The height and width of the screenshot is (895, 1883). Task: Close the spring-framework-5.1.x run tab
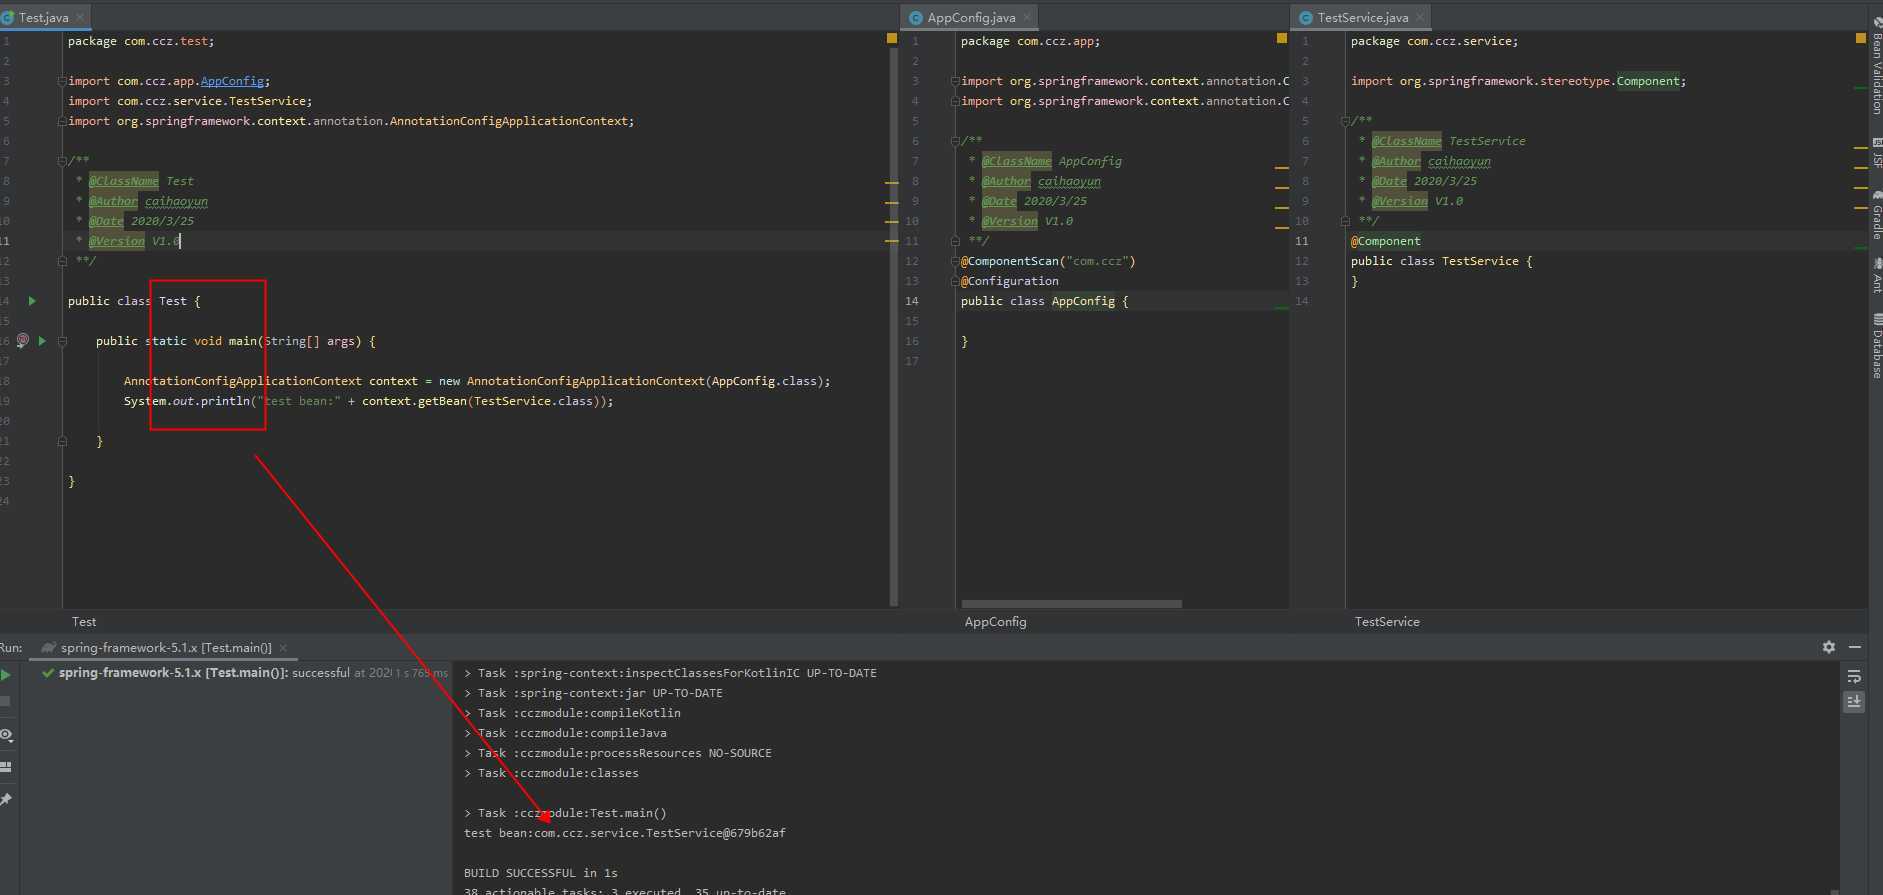(283, 647)
